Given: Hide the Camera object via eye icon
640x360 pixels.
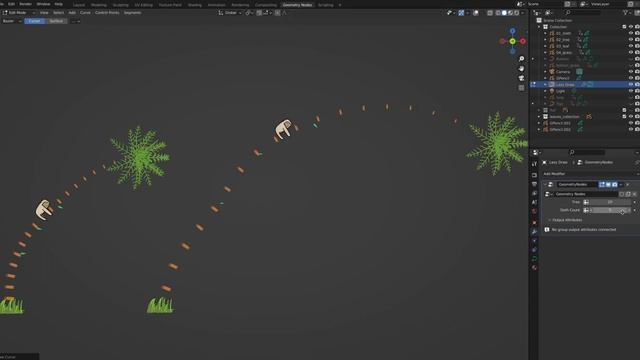Looking at the screenshot, I should [631, 72].
